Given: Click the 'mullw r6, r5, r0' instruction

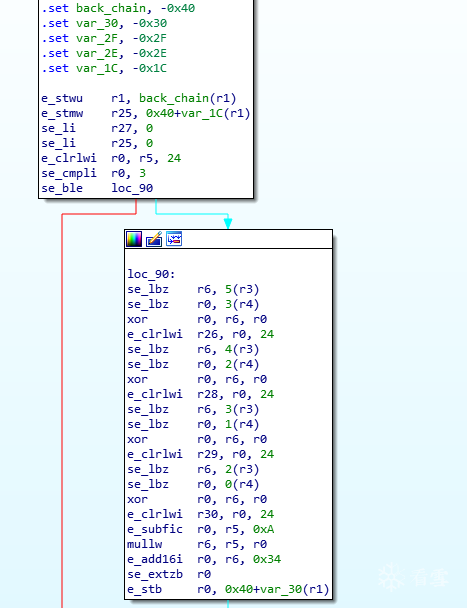Looking at the screenshot, I should (x=197, y=544).
